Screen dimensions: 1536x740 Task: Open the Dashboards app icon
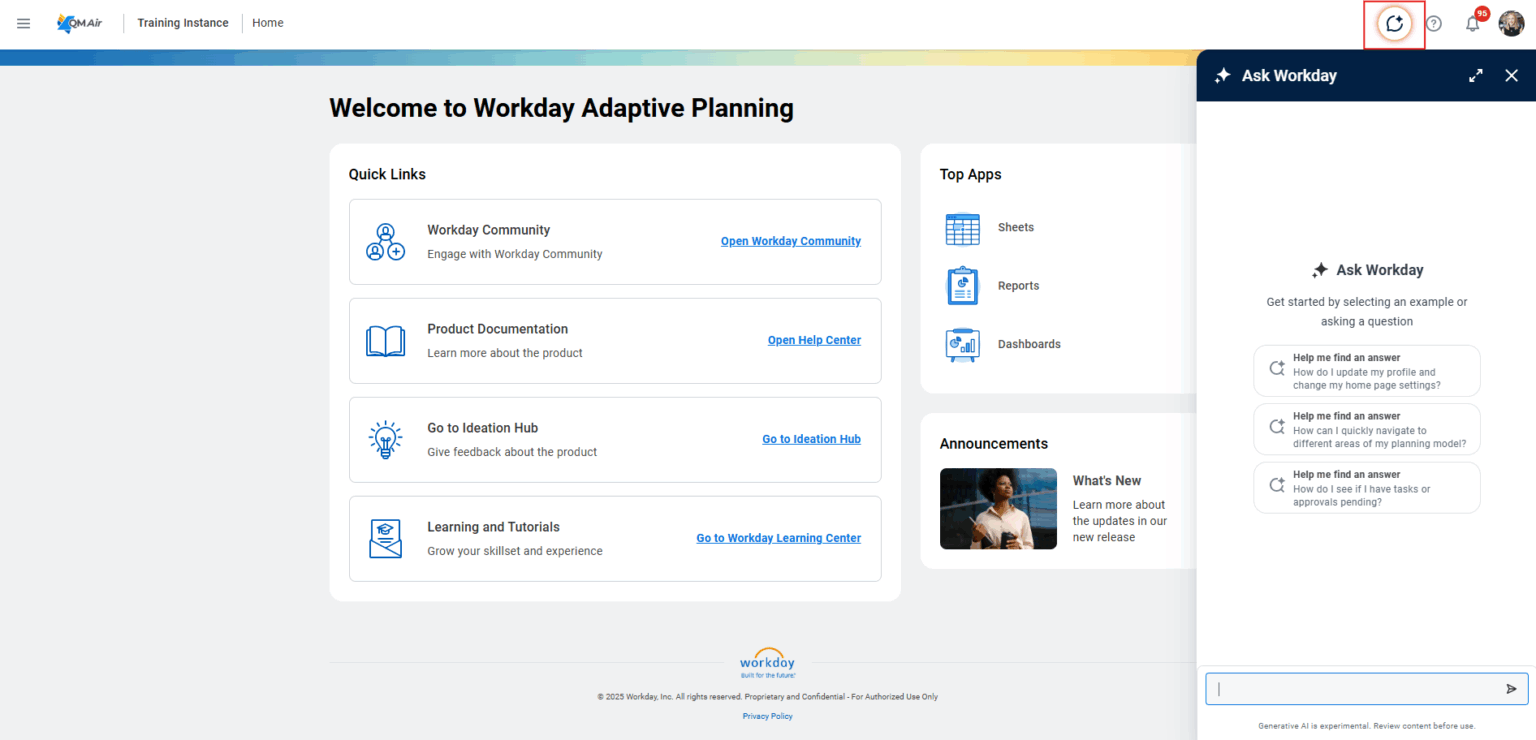(x=961, y=344)
